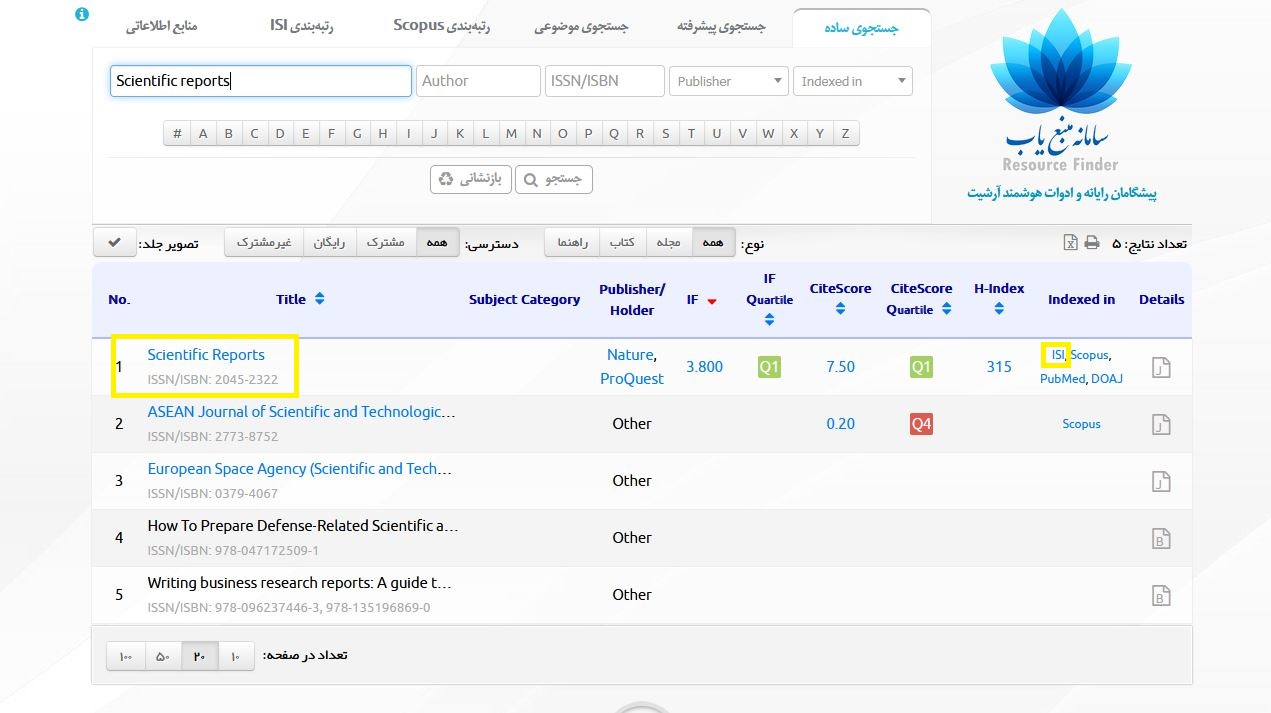Select همه in the نوع type filter
1271x713 pixels.
(x=713, y=243)
